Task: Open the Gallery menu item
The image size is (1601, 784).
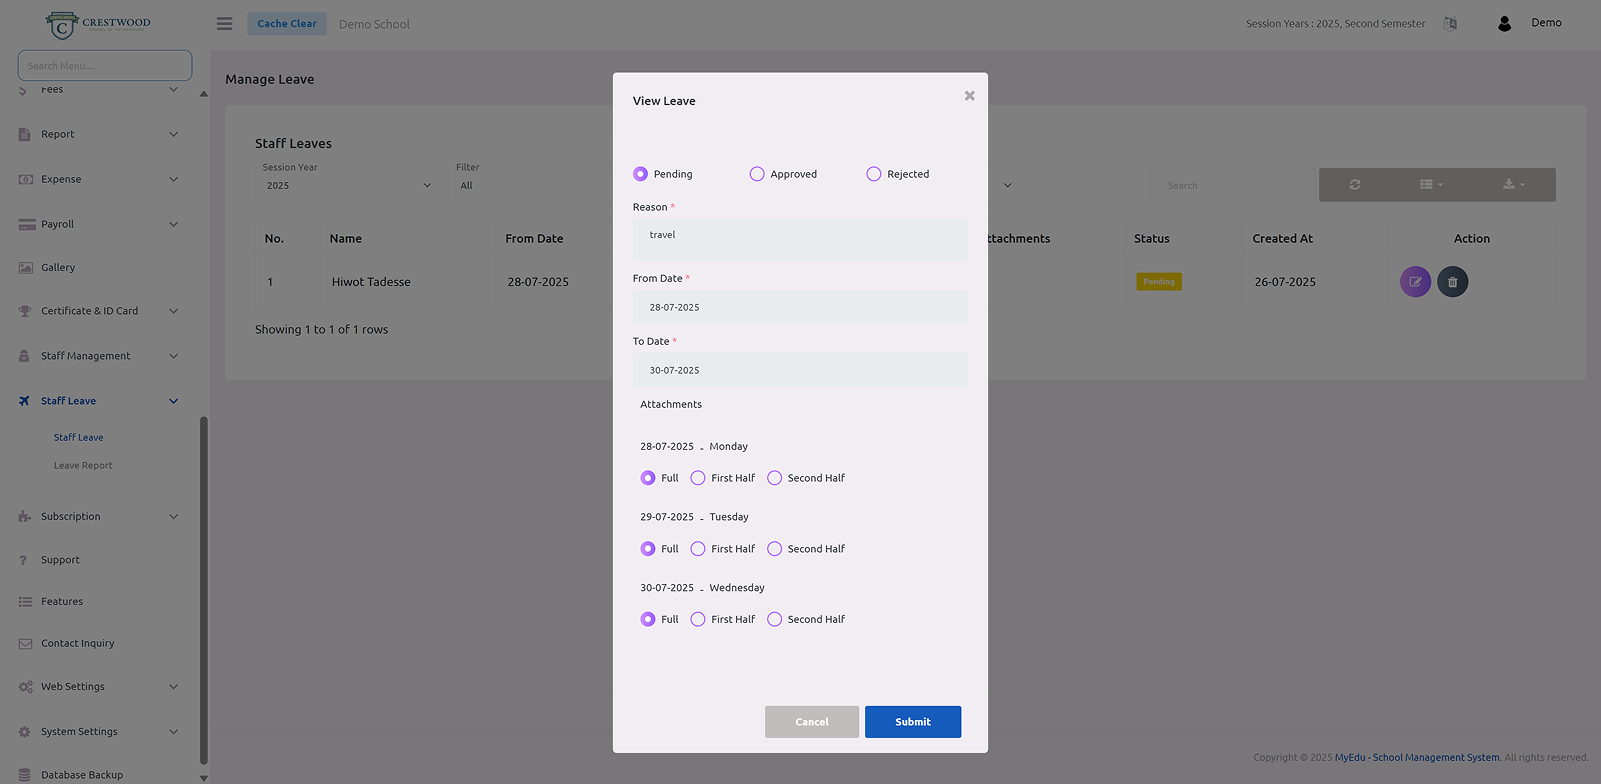Action: pos(58,268)
